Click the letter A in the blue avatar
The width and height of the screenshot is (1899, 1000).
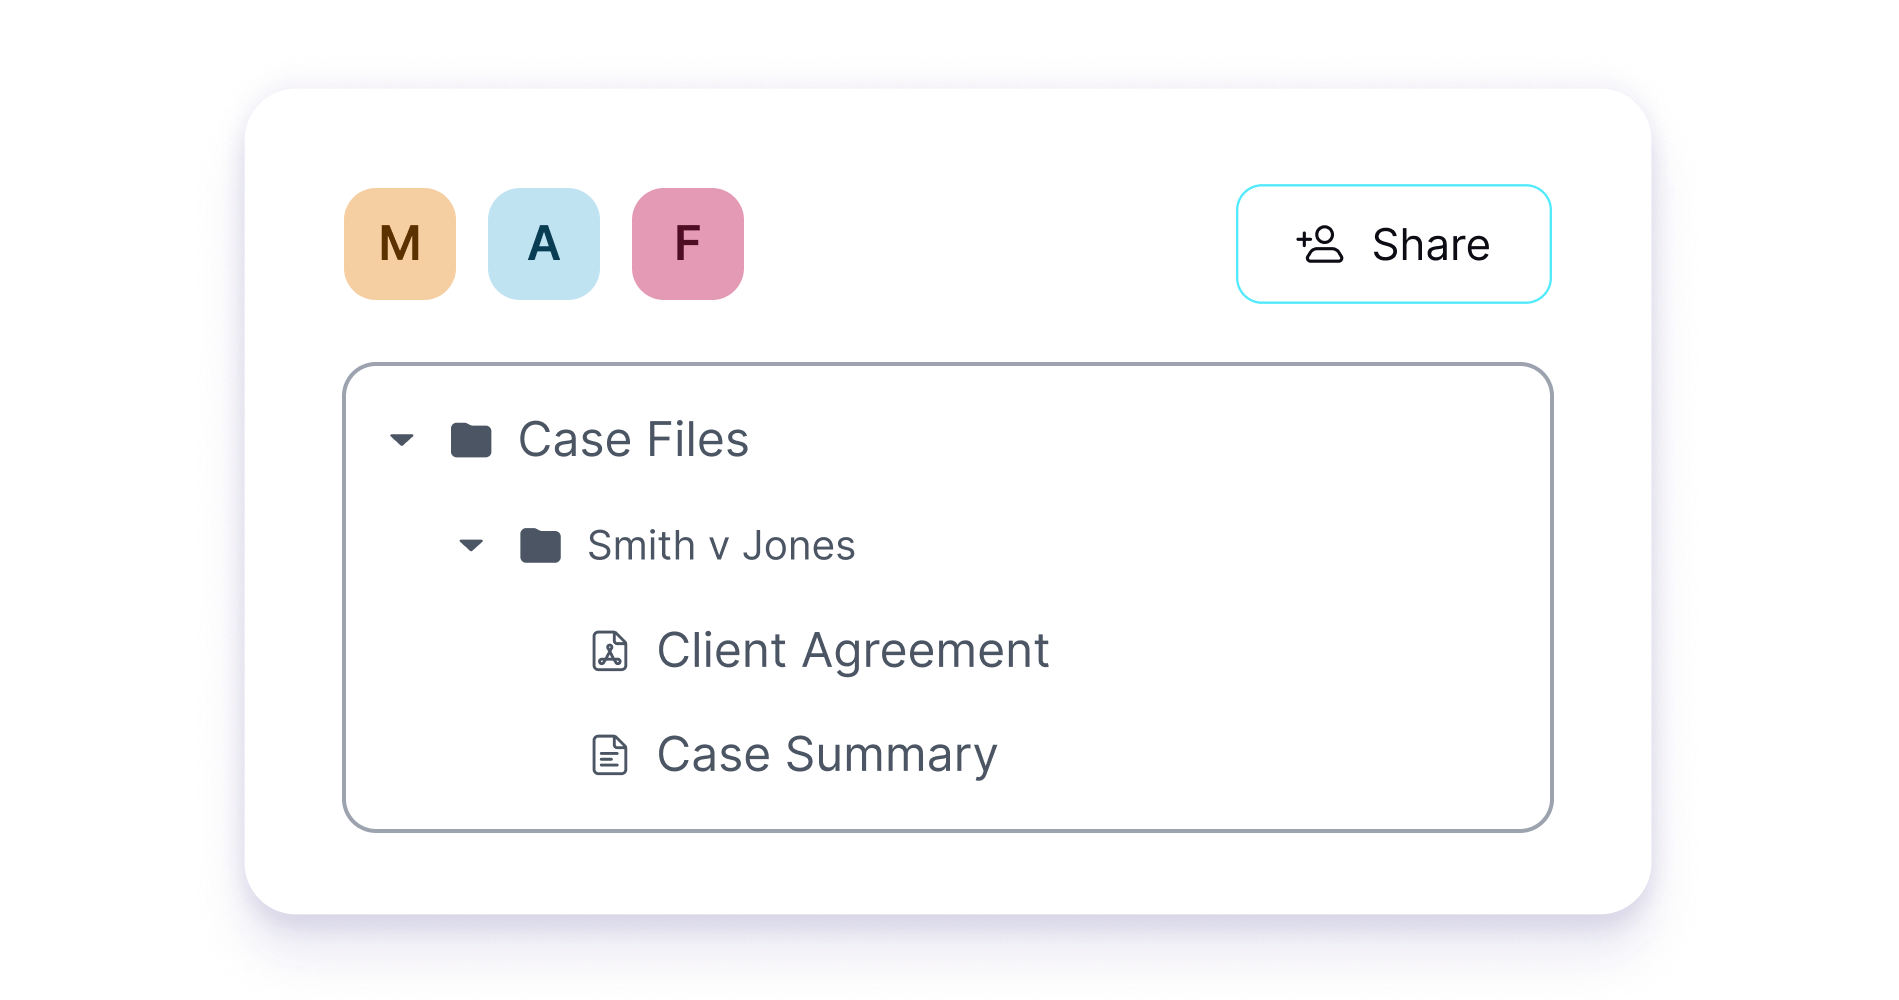[544, 244]
